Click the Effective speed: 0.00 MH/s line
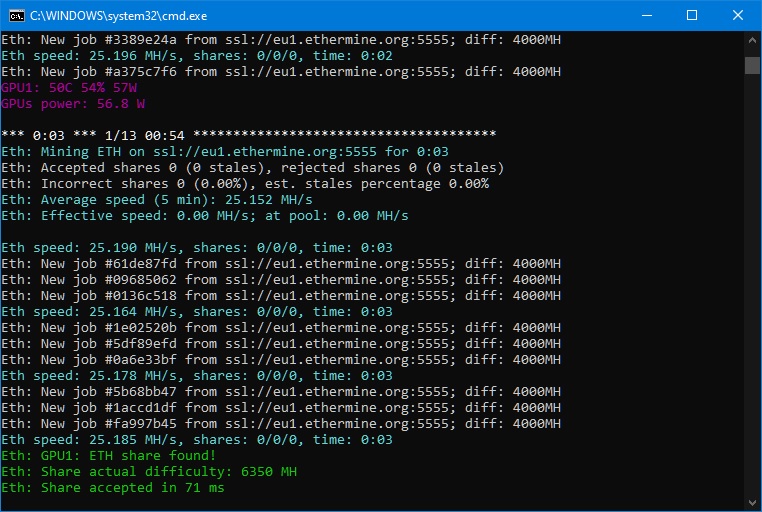 (205, 216)
